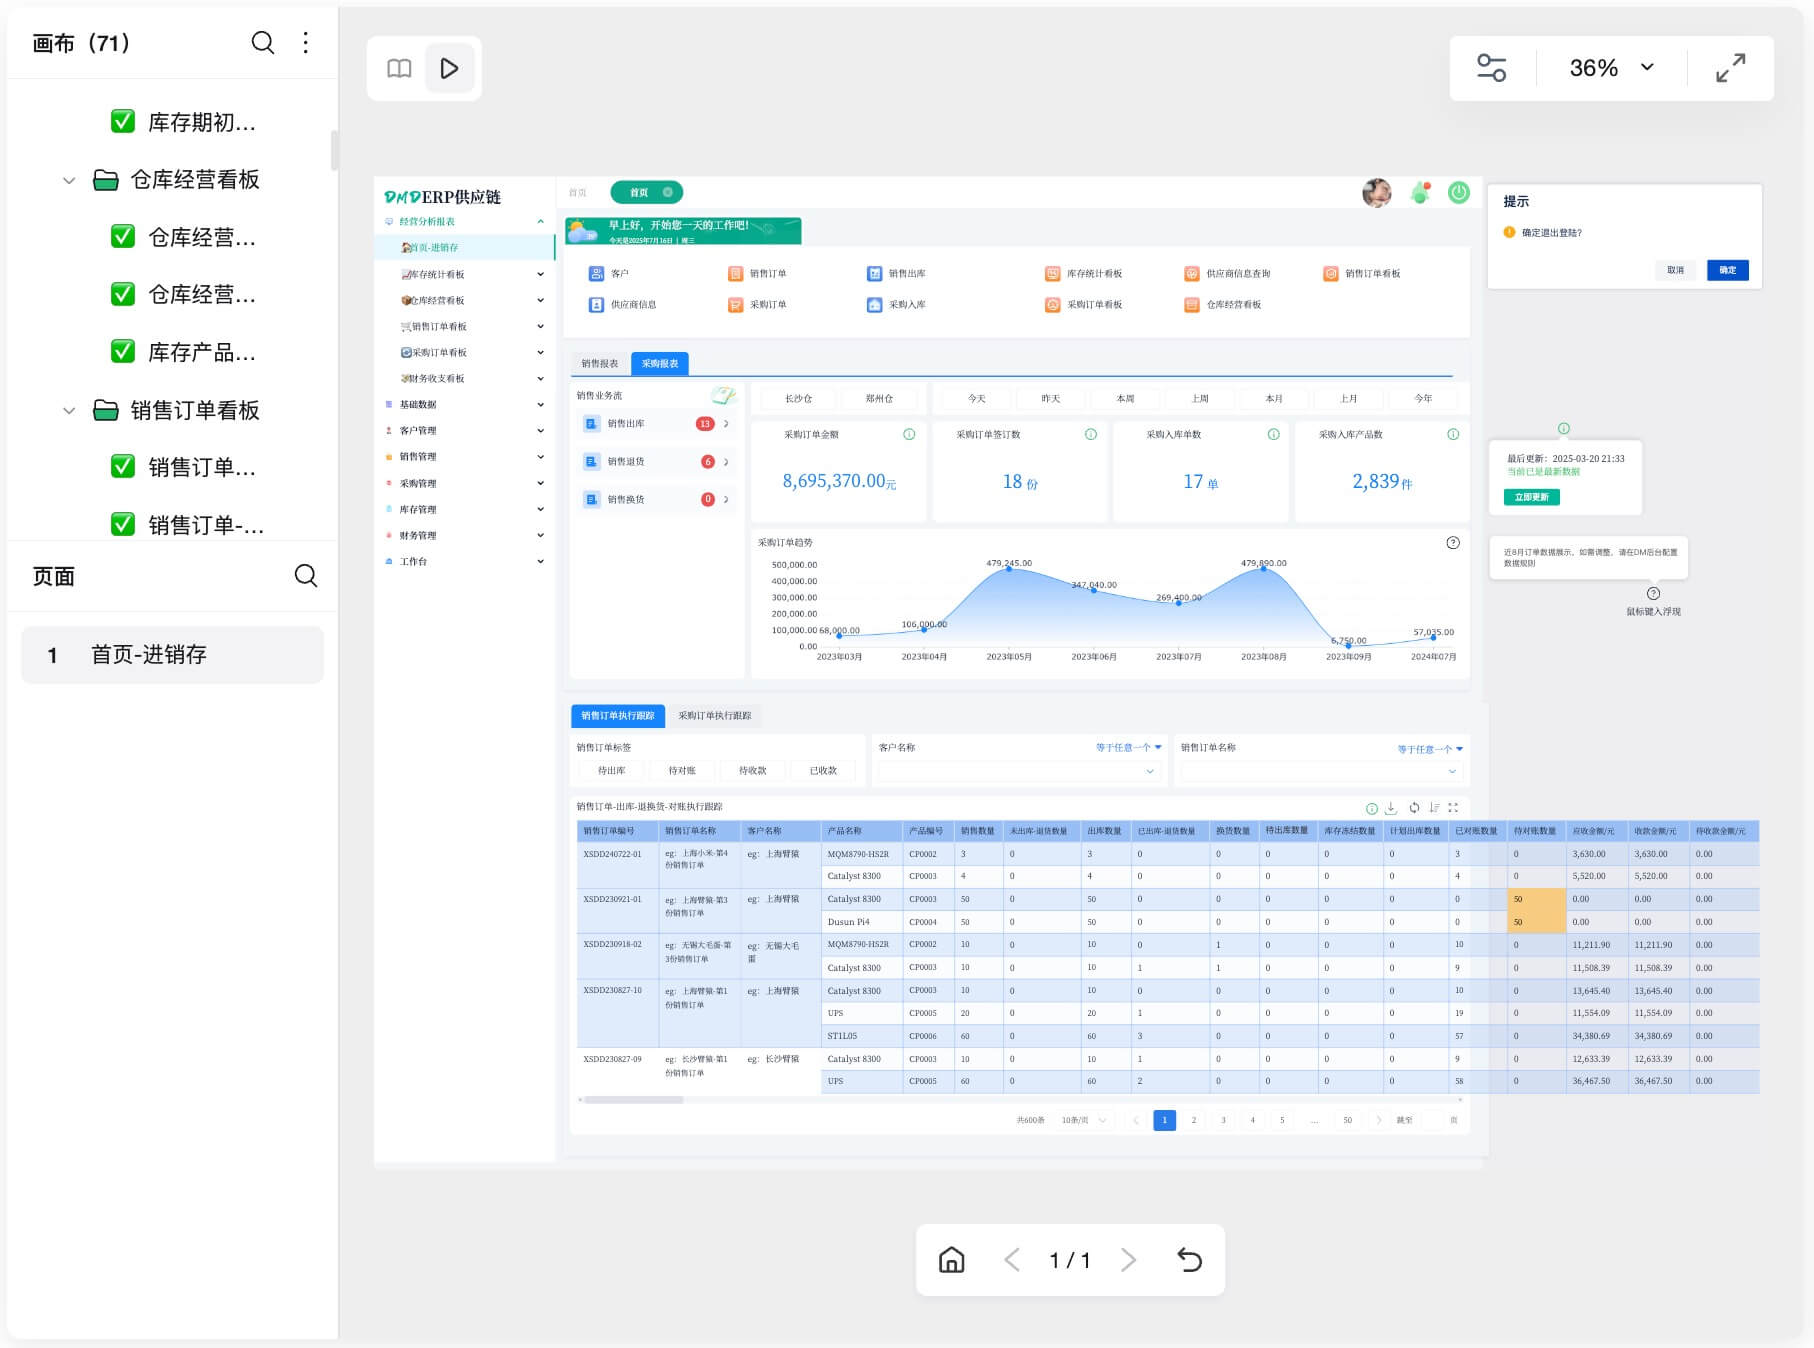Select the 销售报表 tab
Viewport: 1814px width, 1348px height.
click(x=600, y=364)
